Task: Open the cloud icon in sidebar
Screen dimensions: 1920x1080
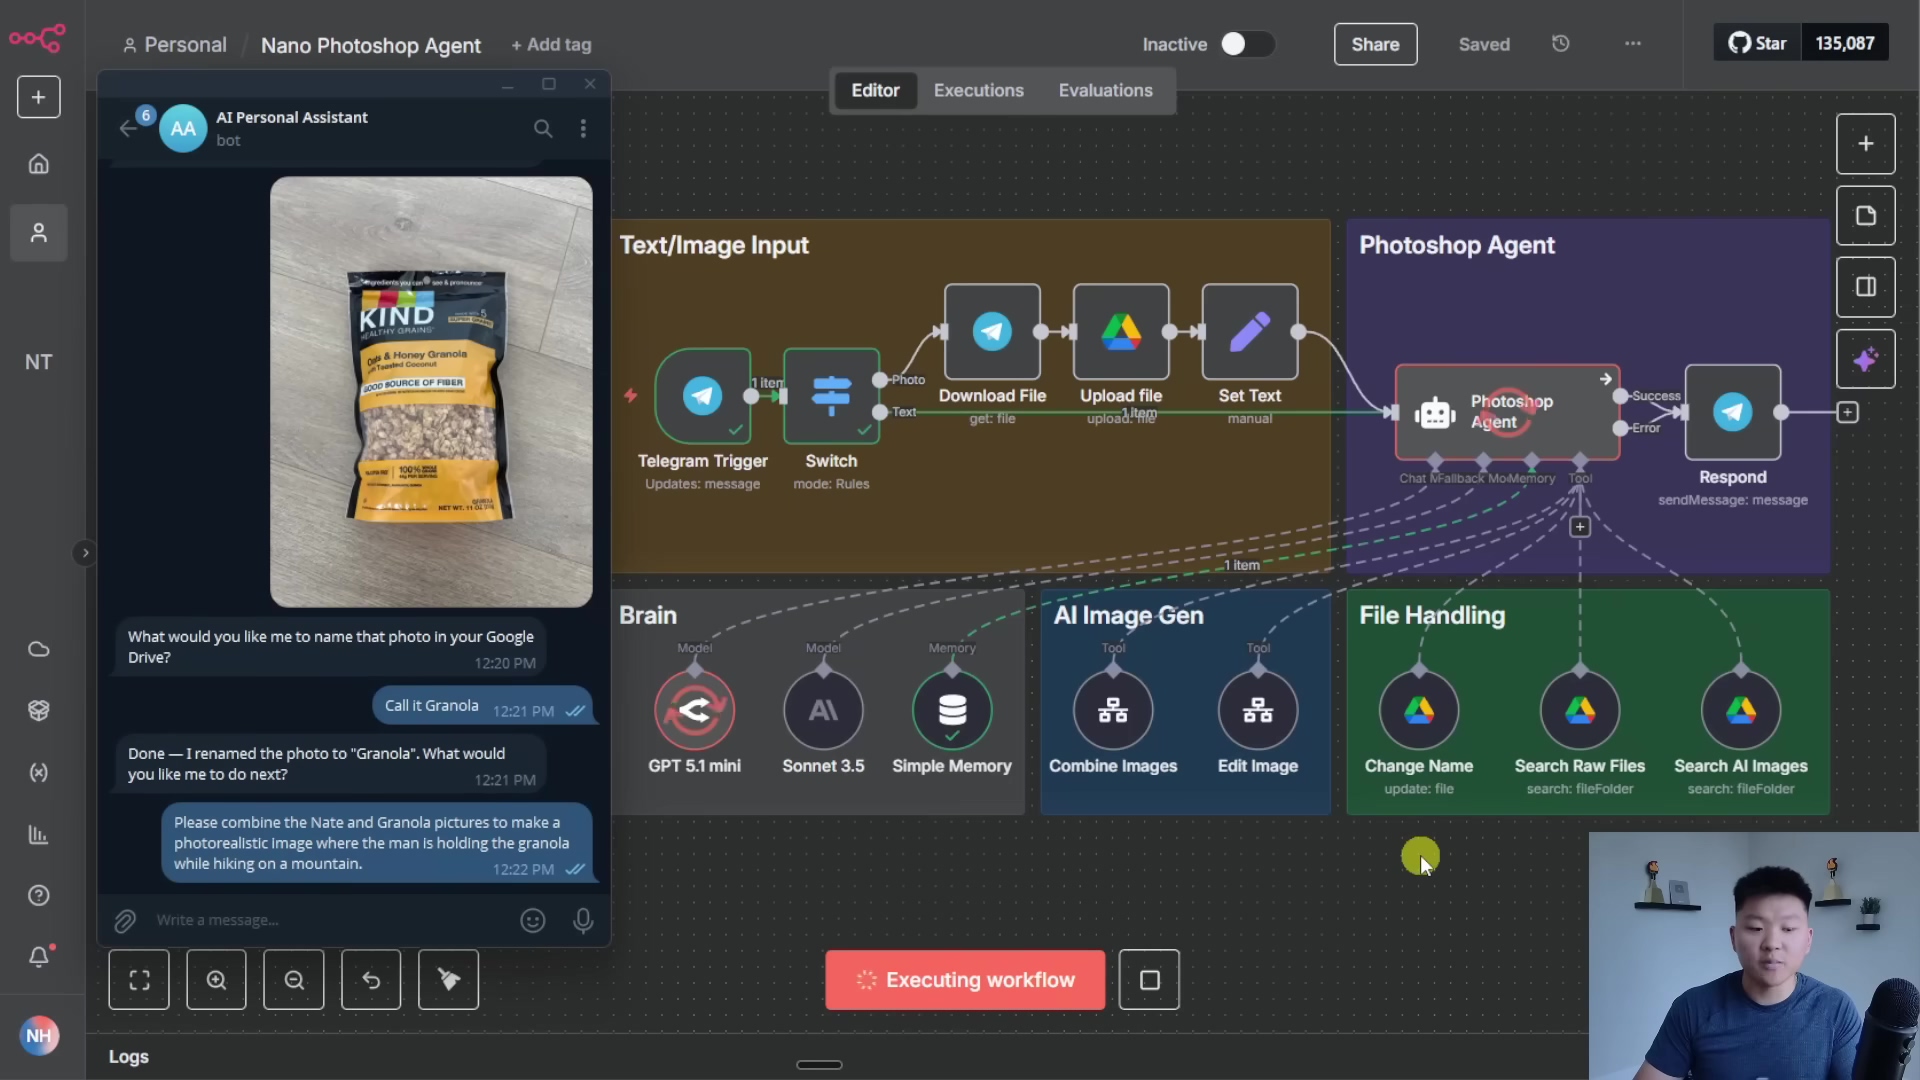Action: (38, 649)
